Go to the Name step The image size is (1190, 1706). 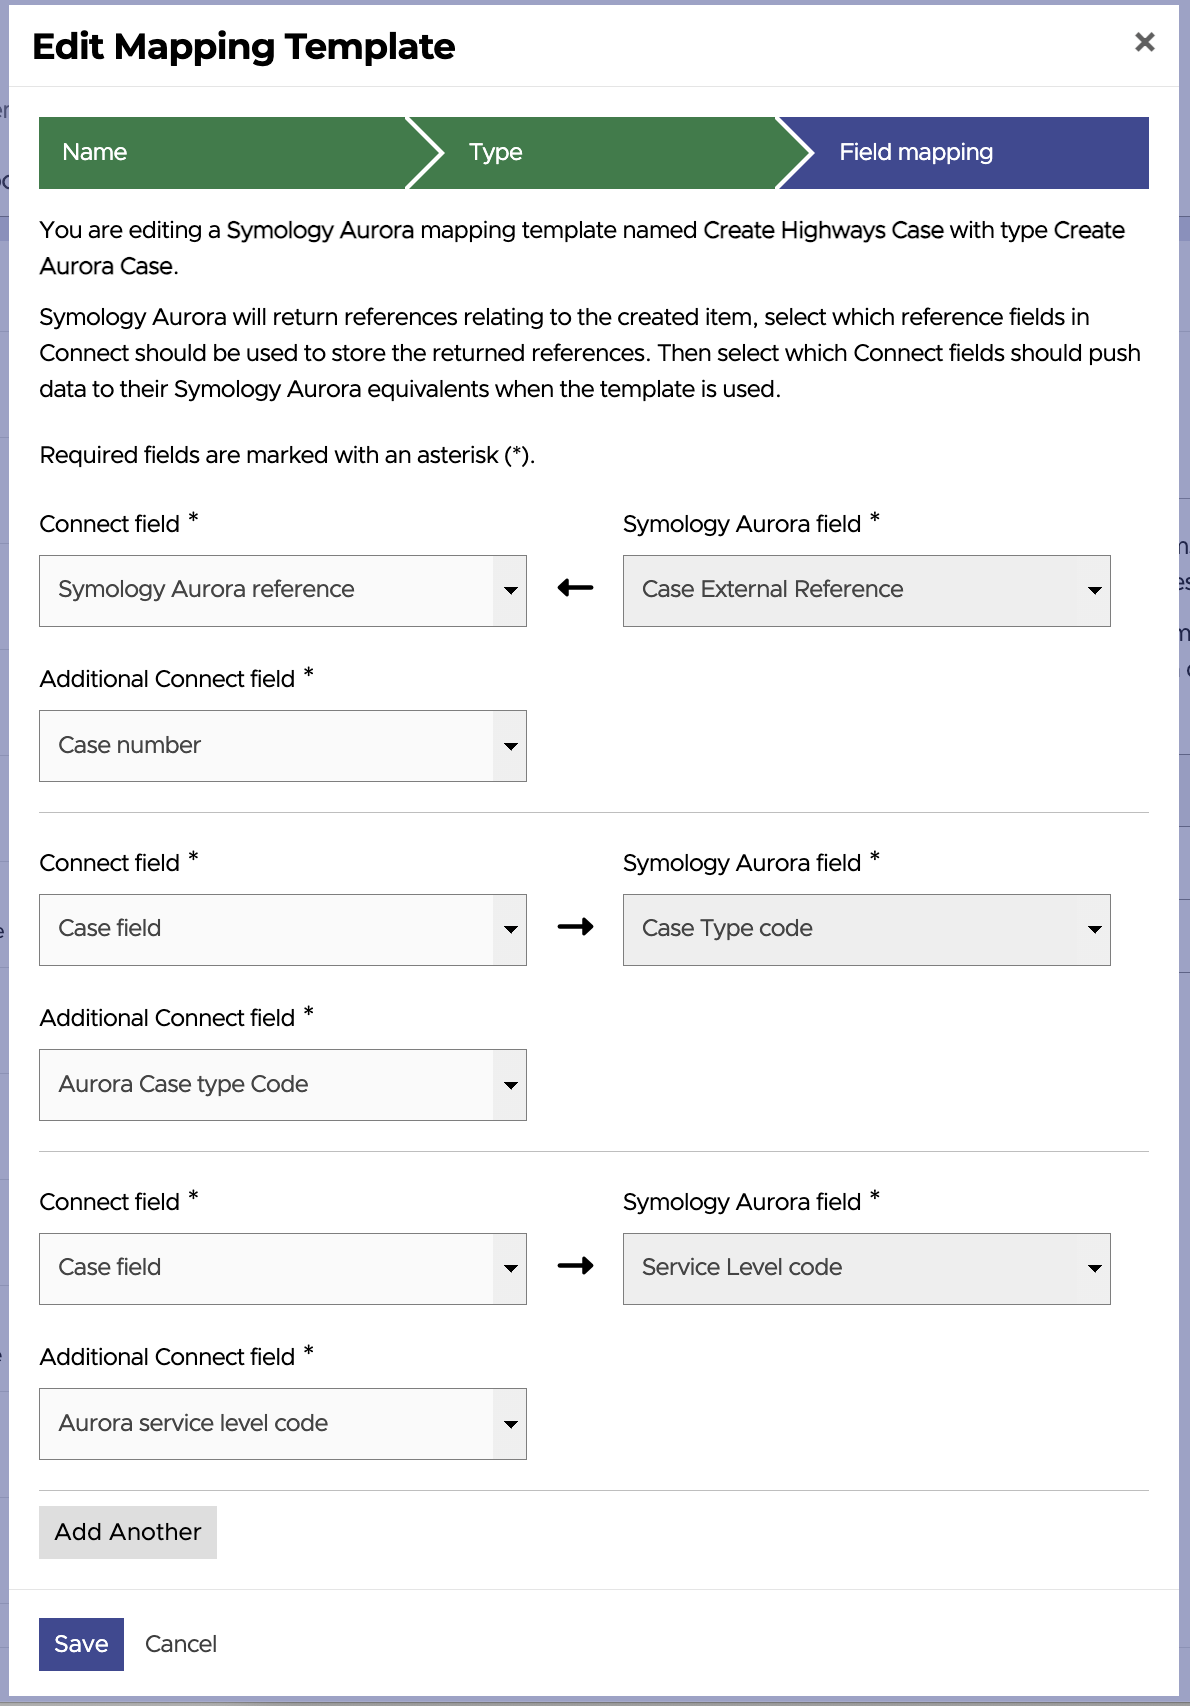click(x=95, y=152)
